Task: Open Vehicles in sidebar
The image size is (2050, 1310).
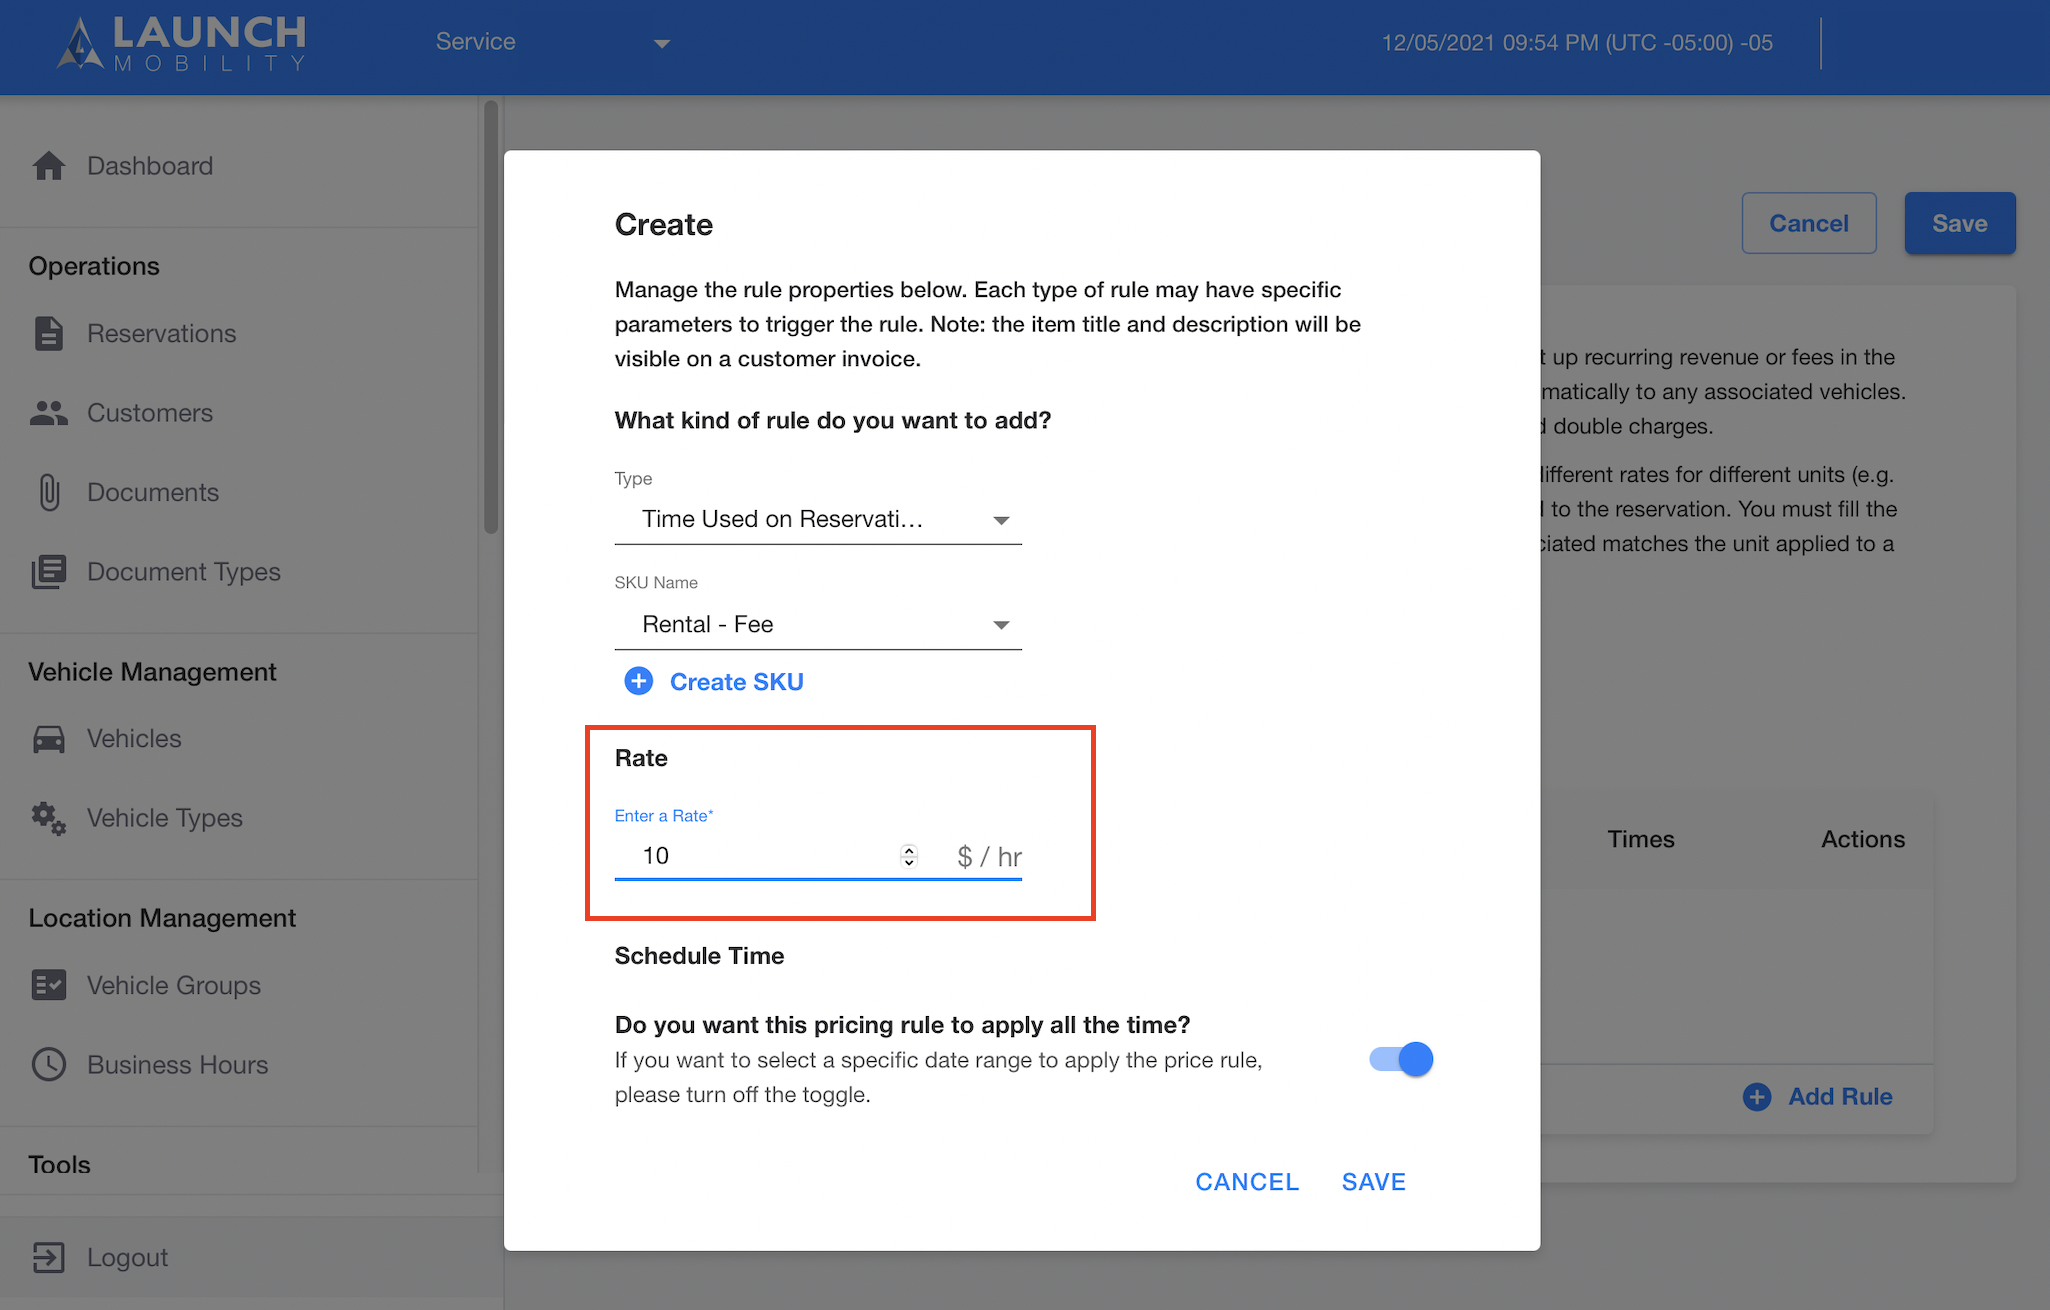Action: (x=134, y=739)
